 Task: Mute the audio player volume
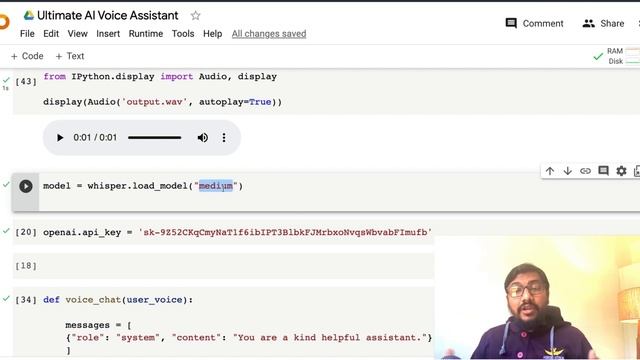203,138
